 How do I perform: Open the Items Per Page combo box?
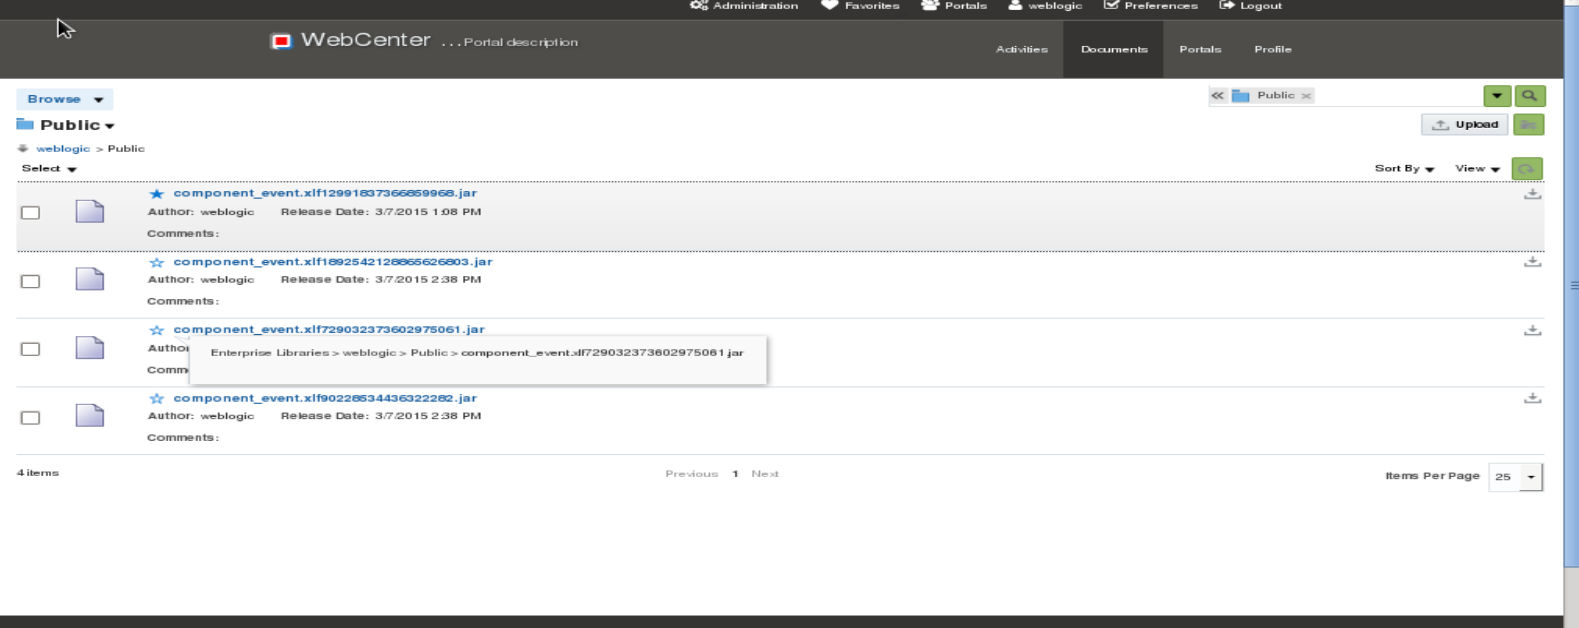pyautogui.click(x=1516, y=477)
